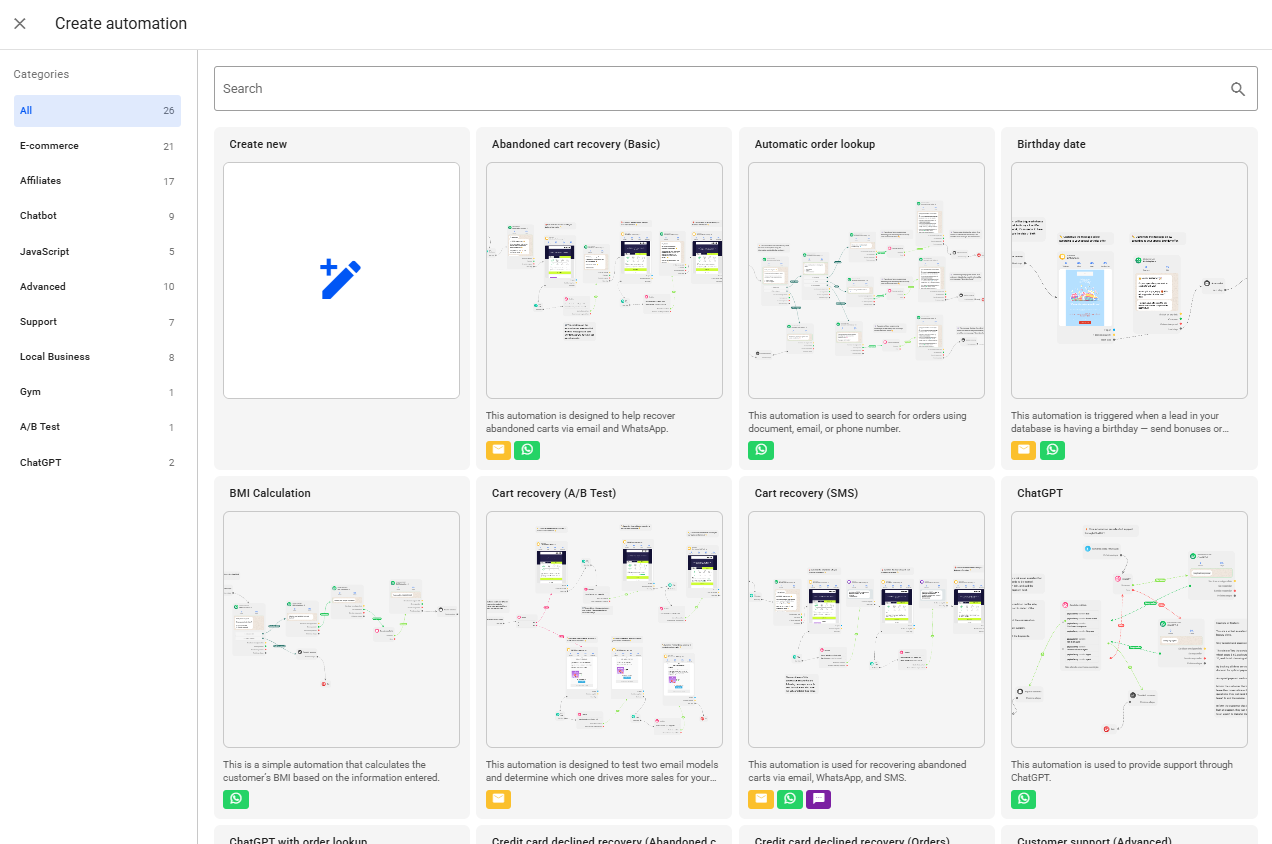
Task: Click email icon under Abandoned cart recovery (Basic)
Action: (x=498, y=450)
